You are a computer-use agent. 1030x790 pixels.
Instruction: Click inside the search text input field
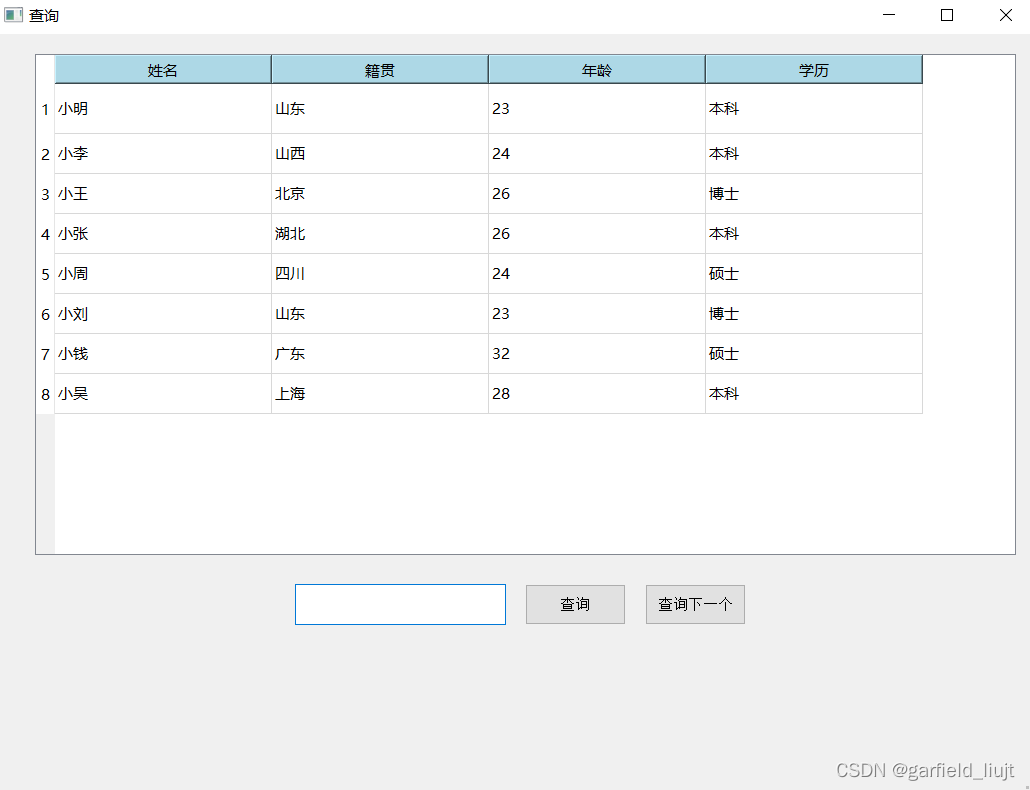coord(400,604)
